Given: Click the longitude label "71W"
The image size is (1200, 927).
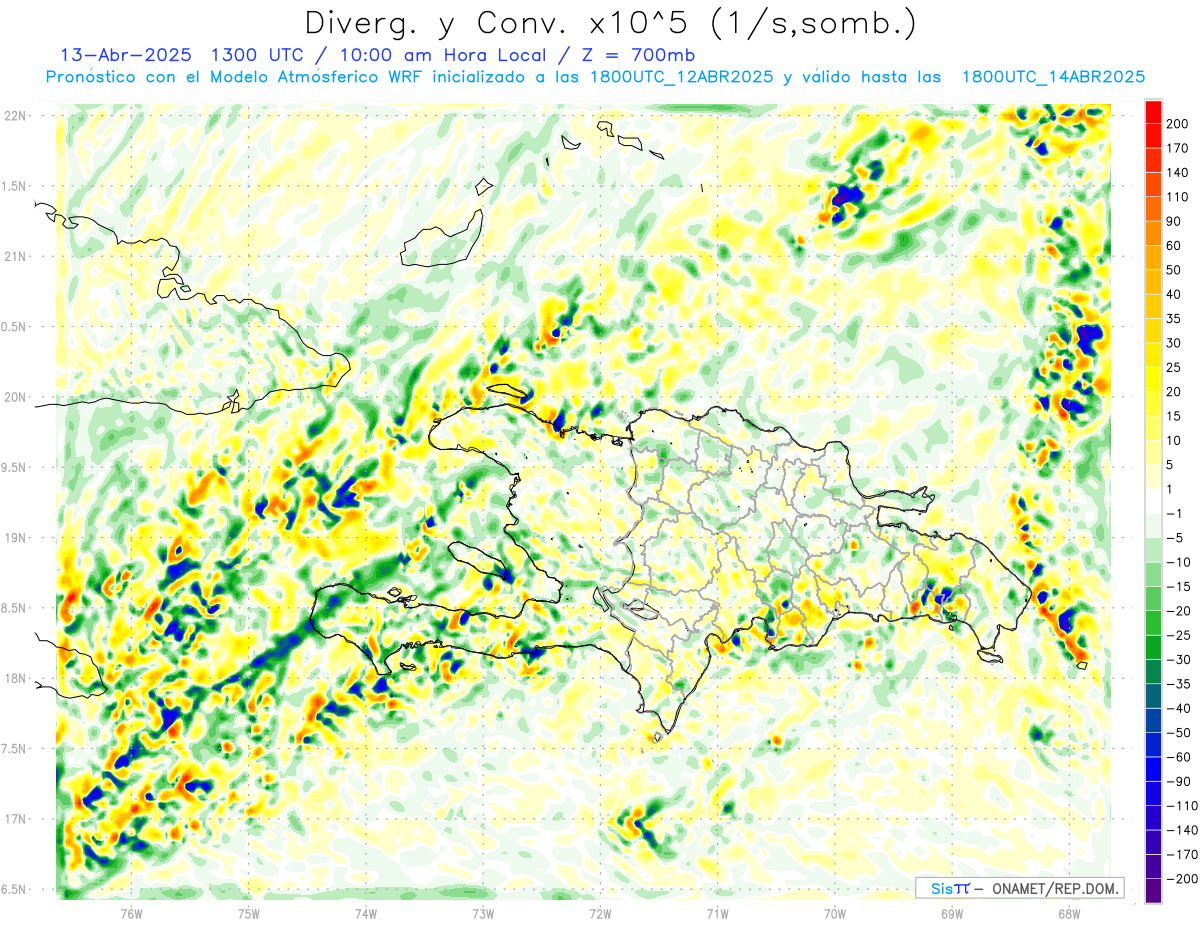Looking at the screenshot, I should click(x=717, y=914).
